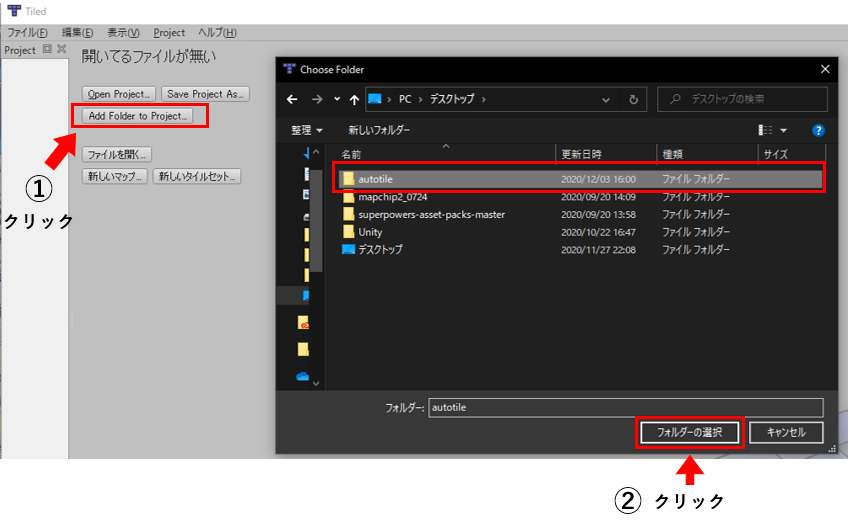Go up one folder level
This screenshot has height=521, width=849.
point(354,99)
